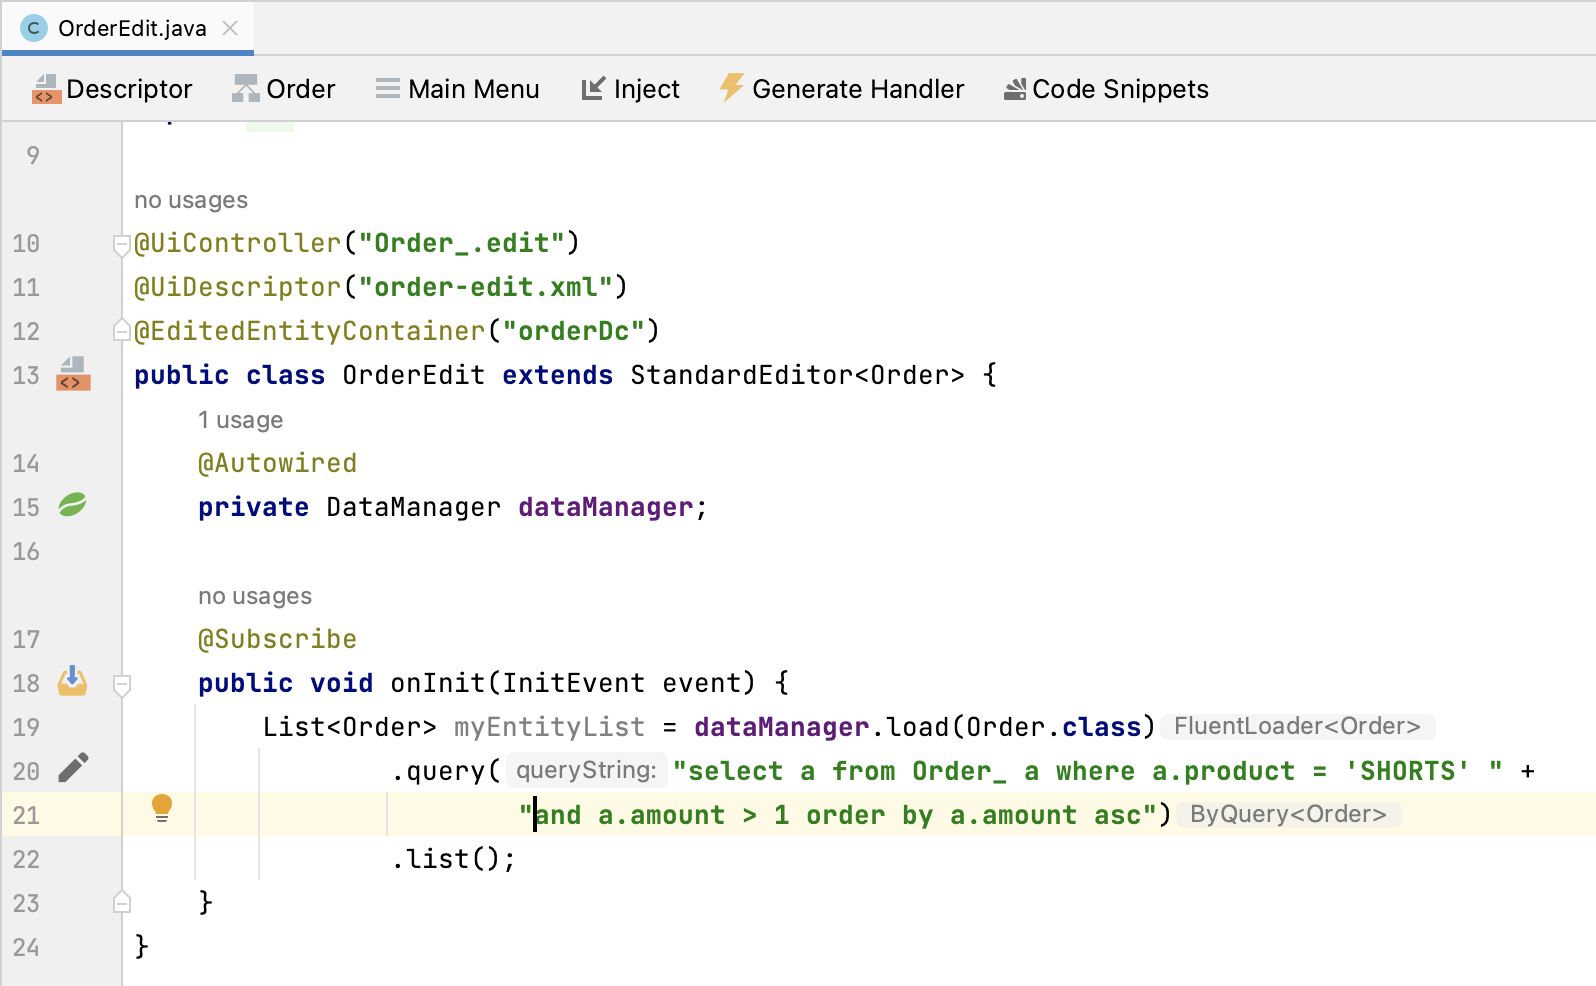
Task: Go to the Order entity from the toolbar
Action: click(284, 89)
